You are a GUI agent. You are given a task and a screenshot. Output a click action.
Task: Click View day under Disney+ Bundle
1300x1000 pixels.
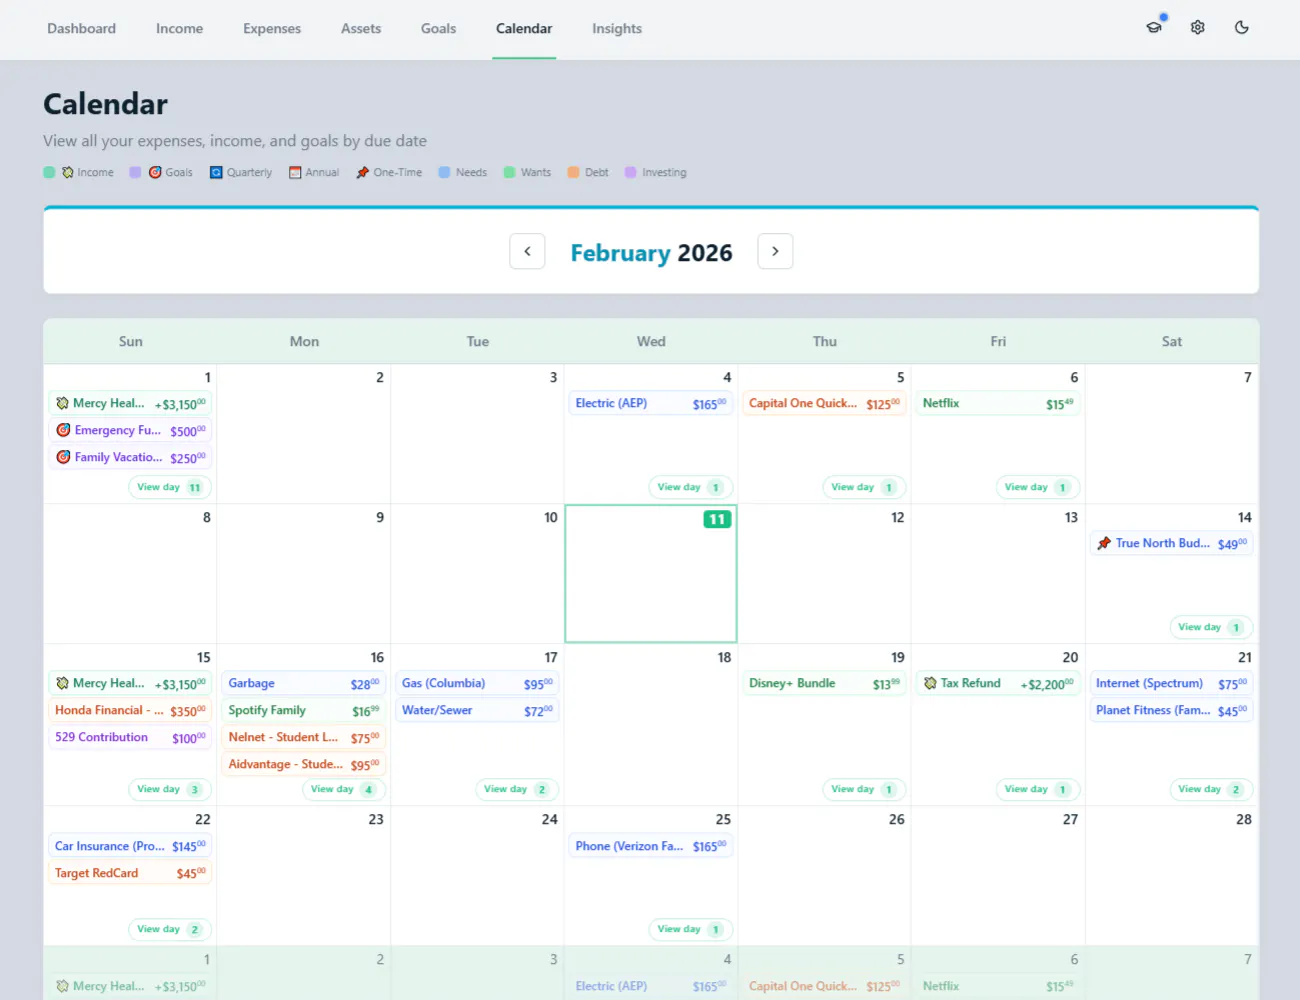pos(864,789)
